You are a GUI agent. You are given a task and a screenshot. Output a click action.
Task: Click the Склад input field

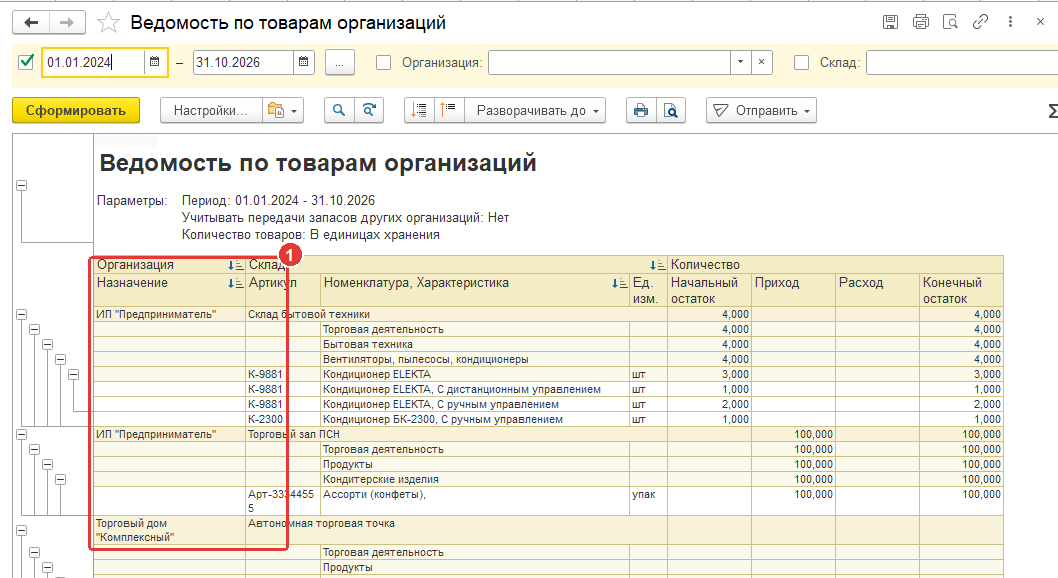962,62
